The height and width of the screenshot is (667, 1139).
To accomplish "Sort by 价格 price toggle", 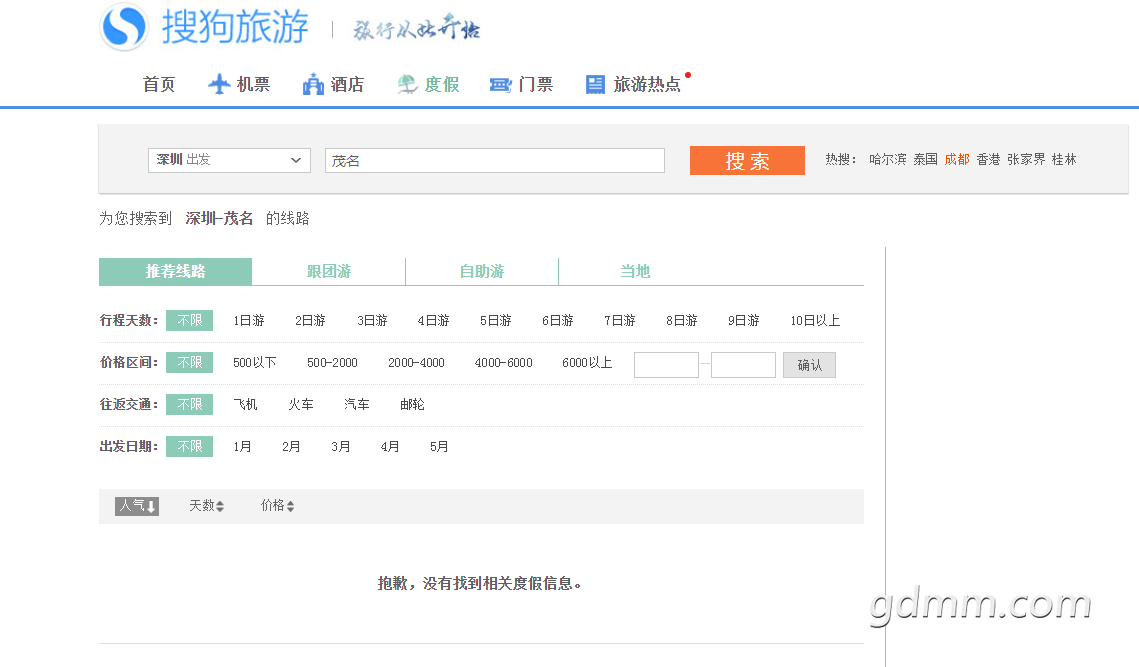I will click(x=277, y=506).
